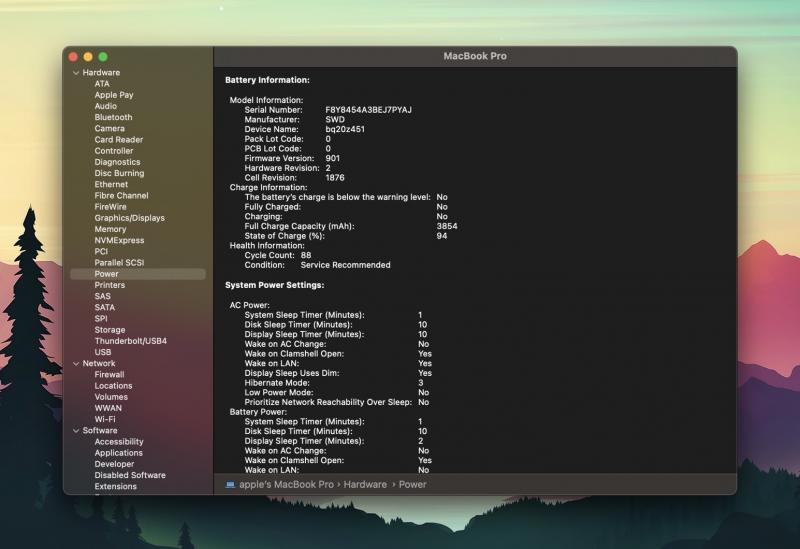
Task: Click the System Power Settings heading
Action: click(274, 285)
